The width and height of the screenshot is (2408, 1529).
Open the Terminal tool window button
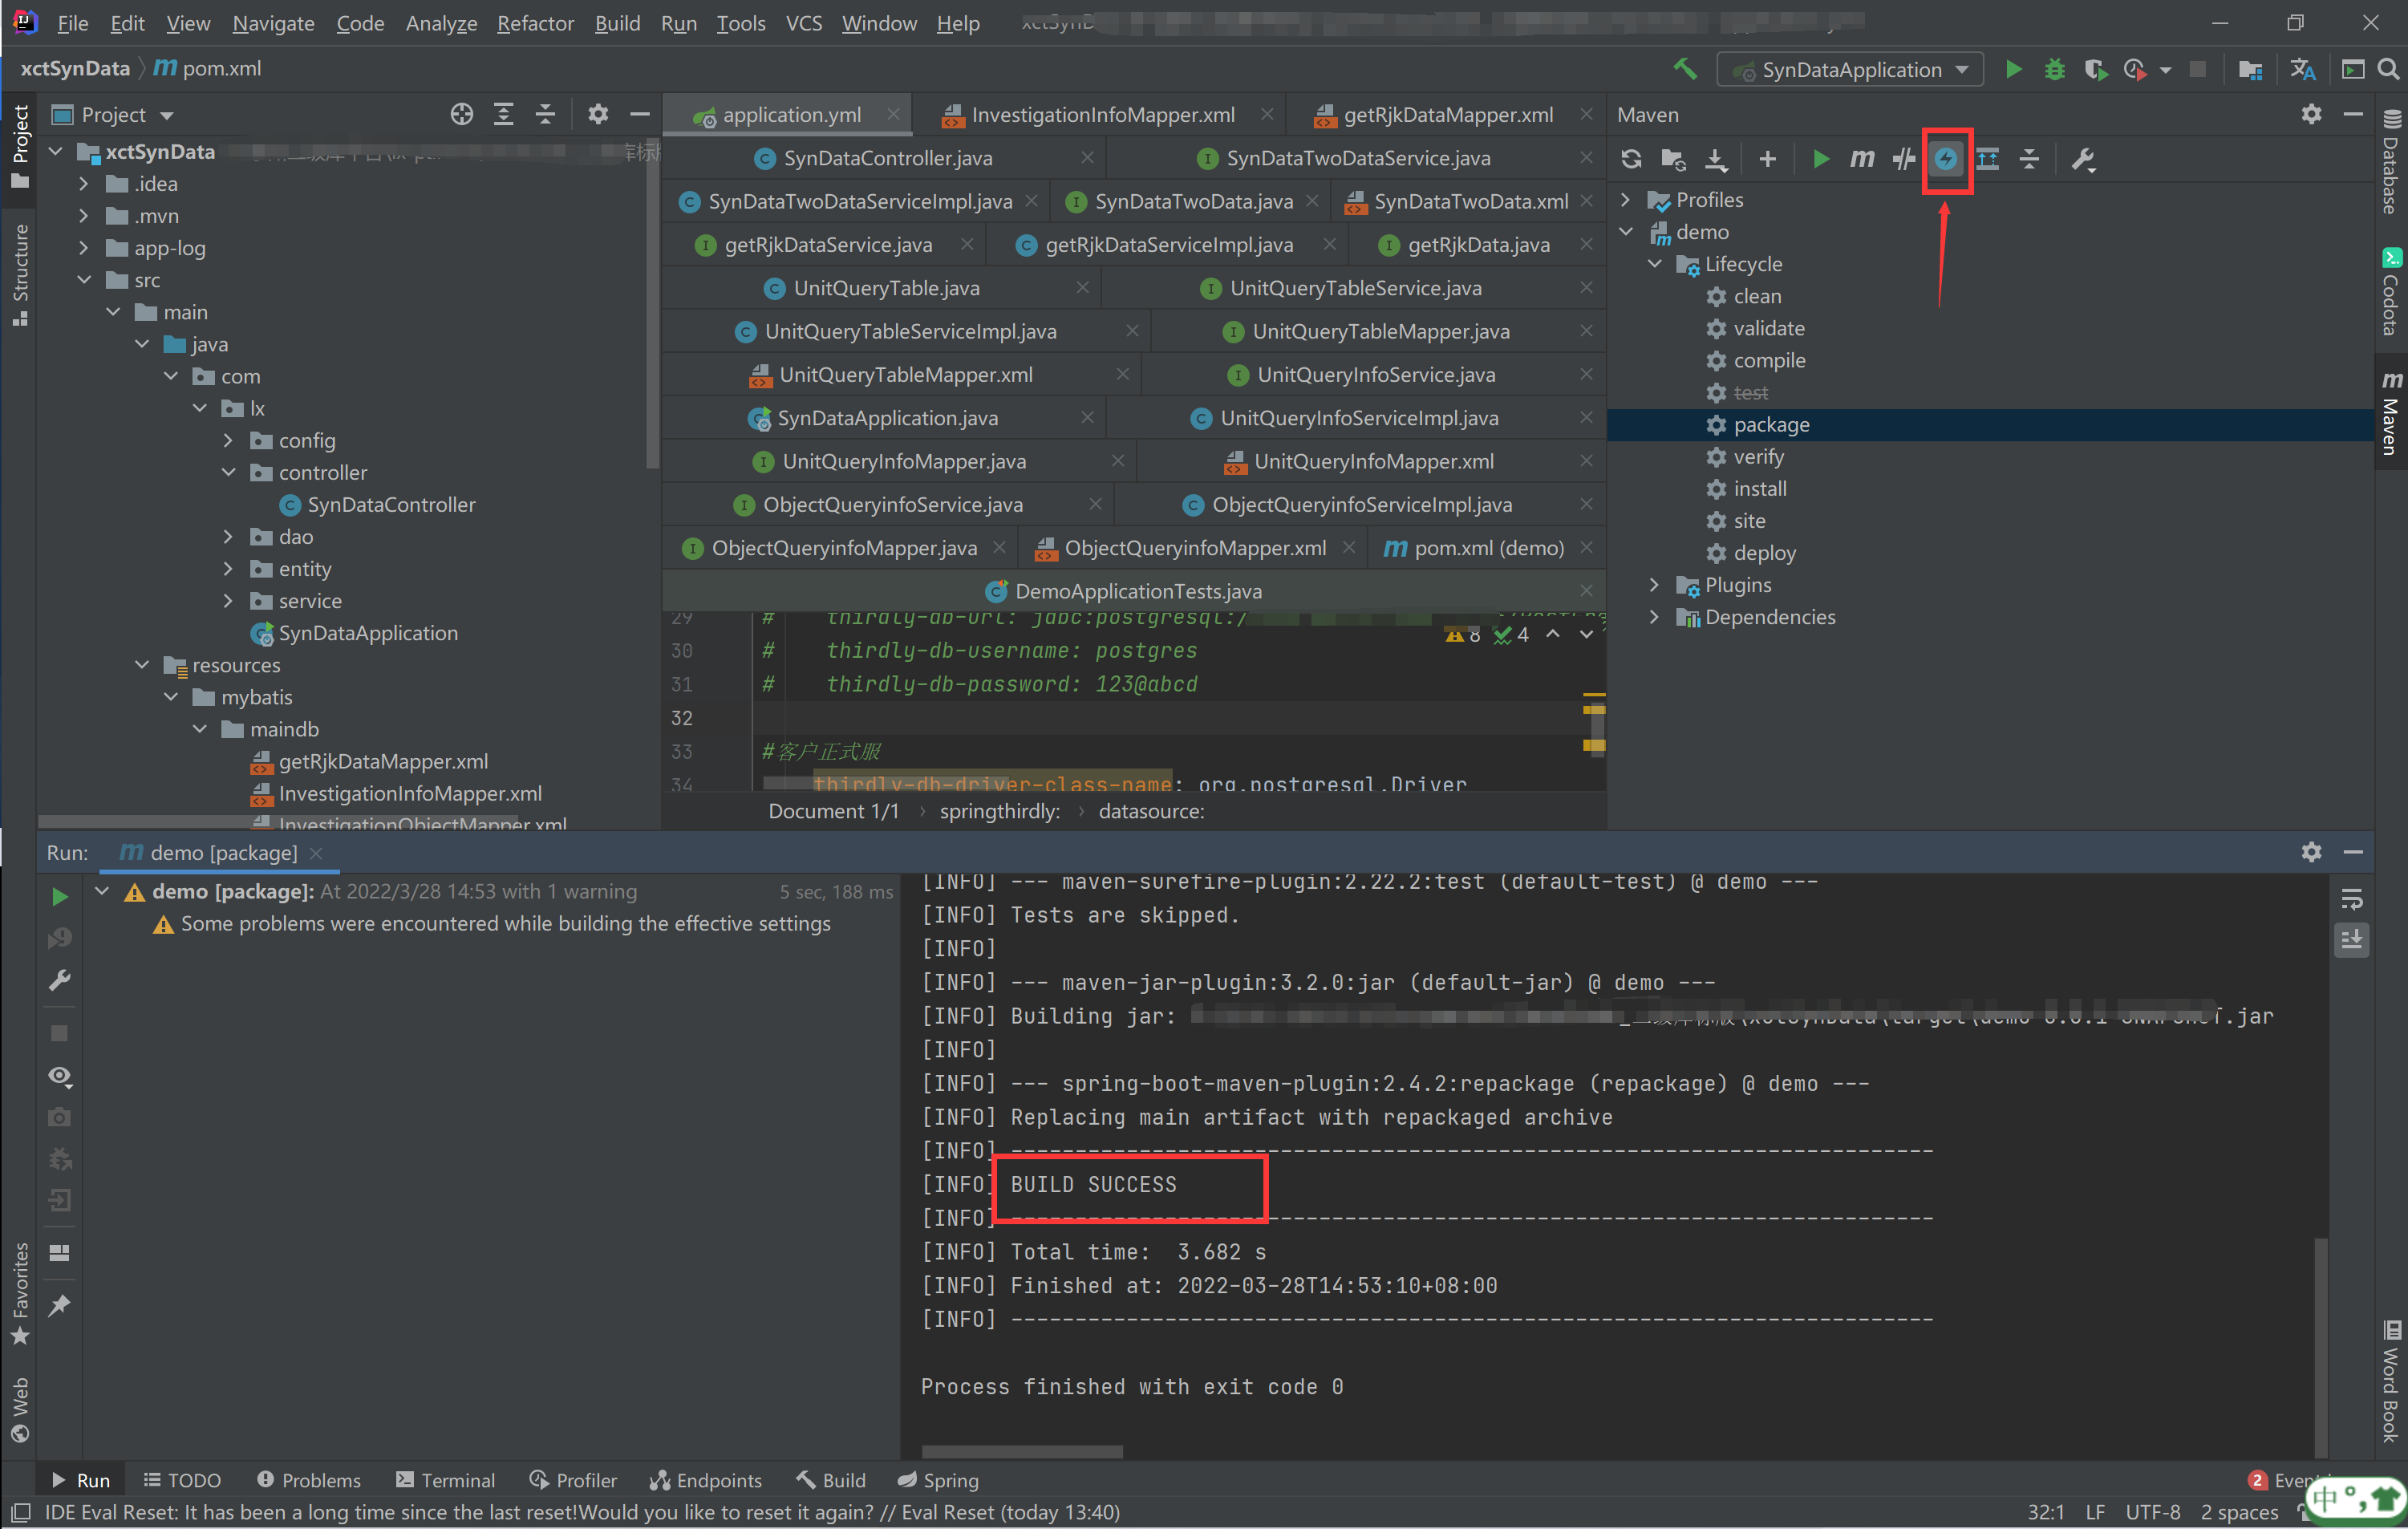(x=445, y=1480)
